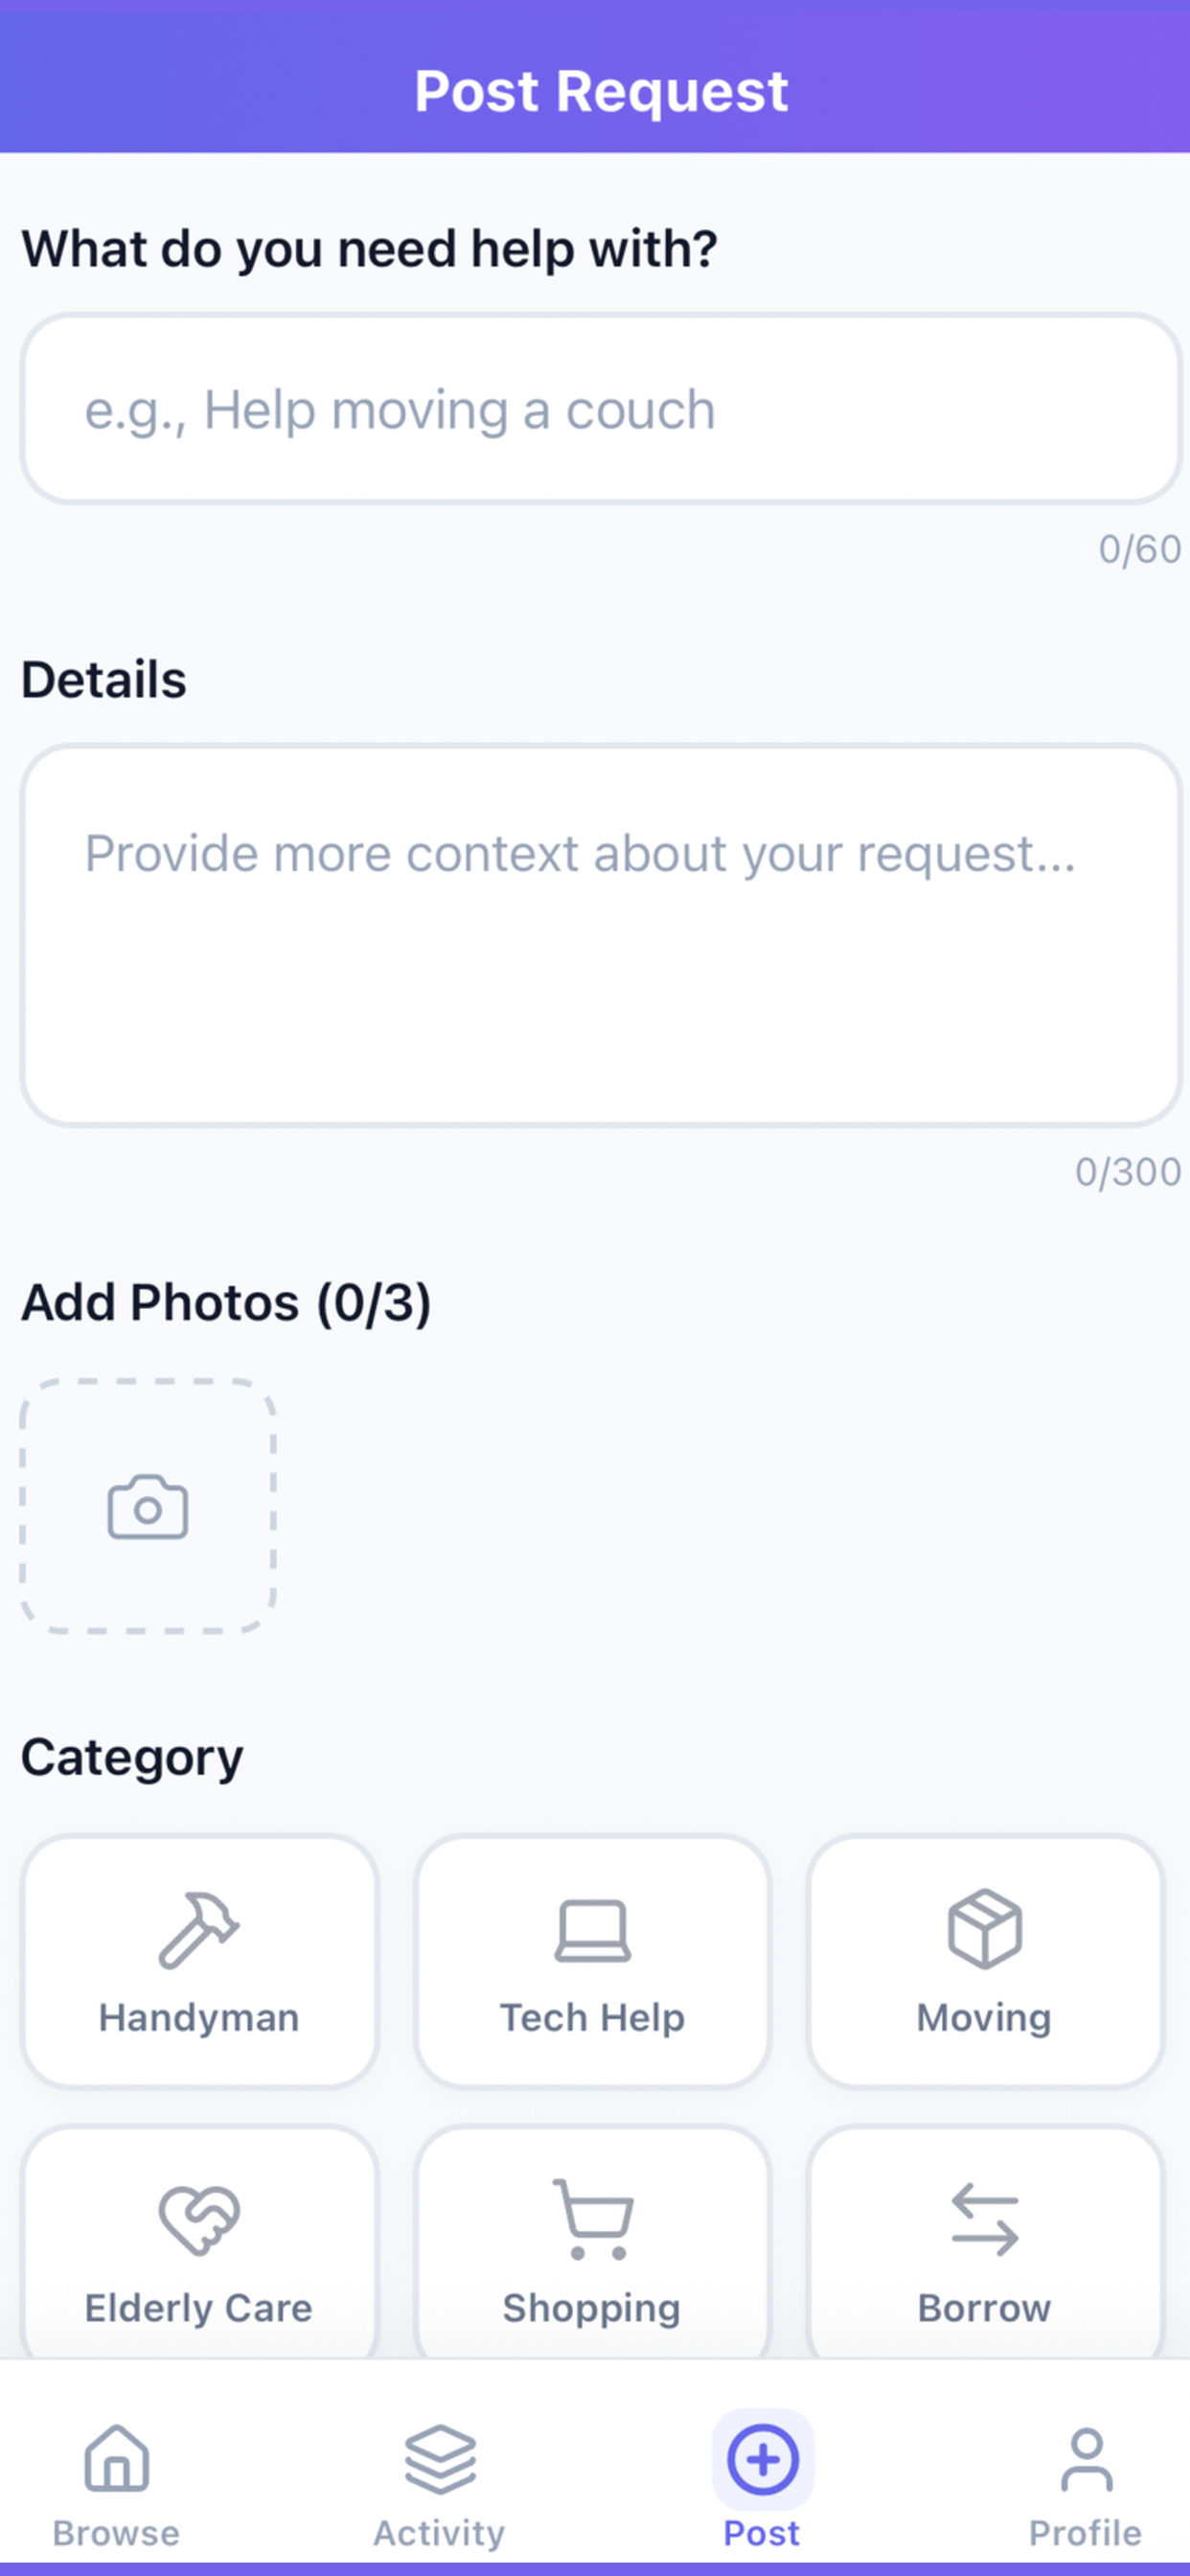This screenshot has height=2576, width=1190.
Task: Go to Profile via the person icon
Action: pos(1086,2459)
